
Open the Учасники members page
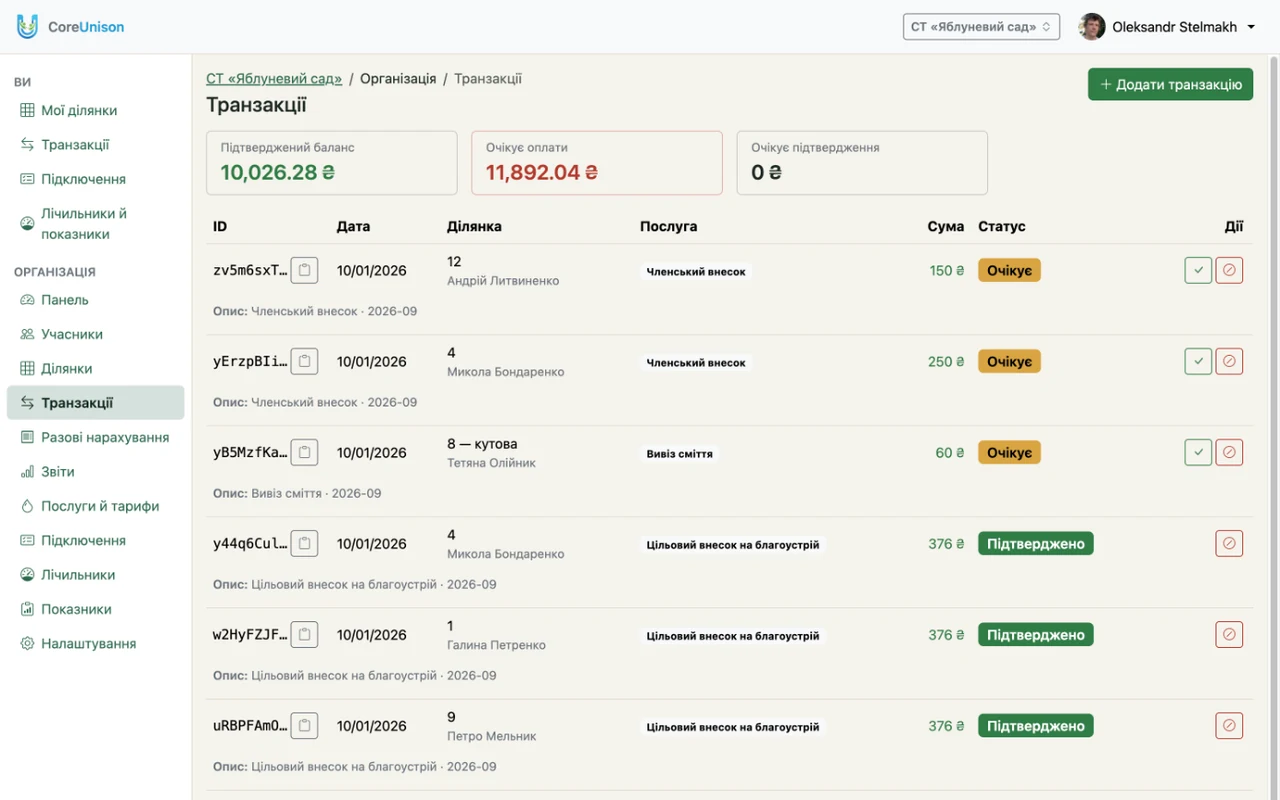pyautogui.click(x=96, y=334)
